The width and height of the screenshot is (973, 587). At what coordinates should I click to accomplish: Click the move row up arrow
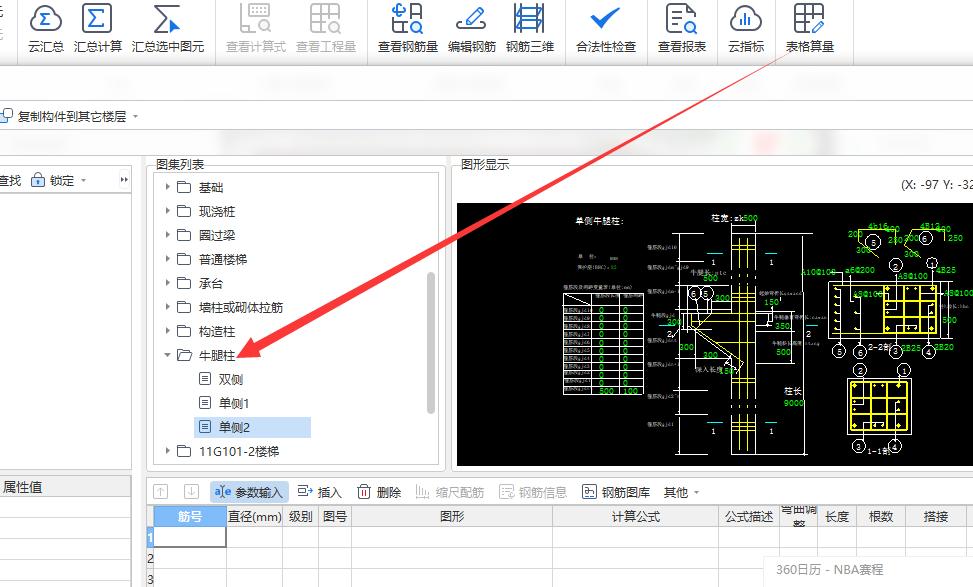(x=161, y=492)
